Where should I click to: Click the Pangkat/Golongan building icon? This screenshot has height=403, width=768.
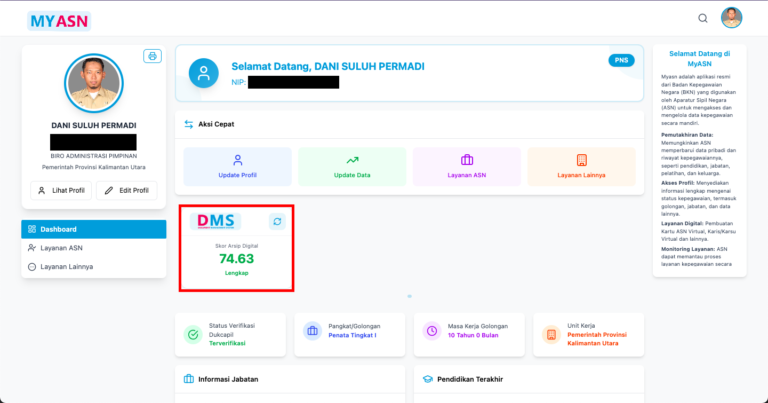point(312,331)
